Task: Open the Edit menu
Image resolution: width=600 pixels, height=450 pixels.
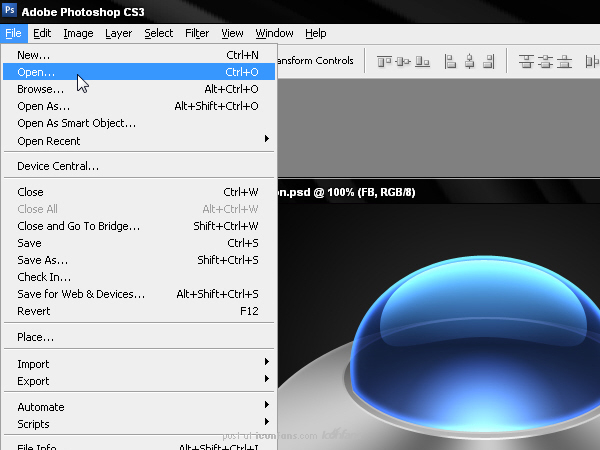Action: 42,34
